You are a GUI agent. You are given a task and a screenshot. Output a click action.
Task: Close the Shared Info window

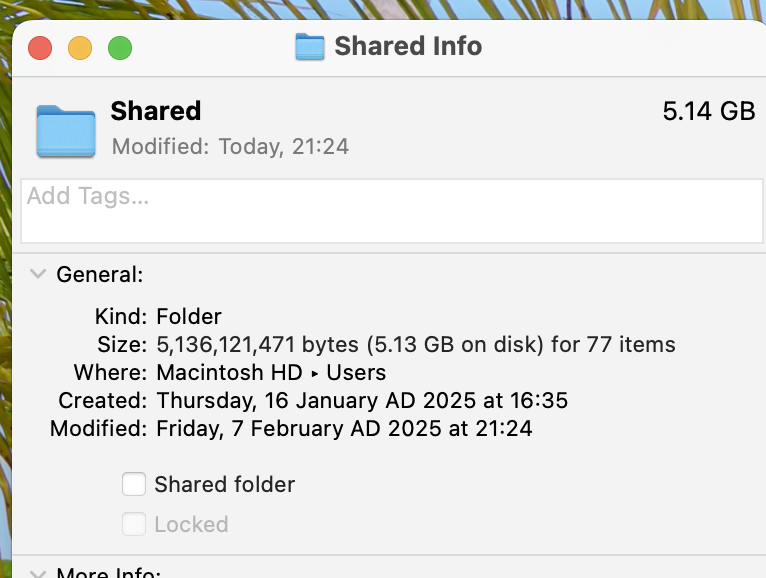(x=40, y=48)
